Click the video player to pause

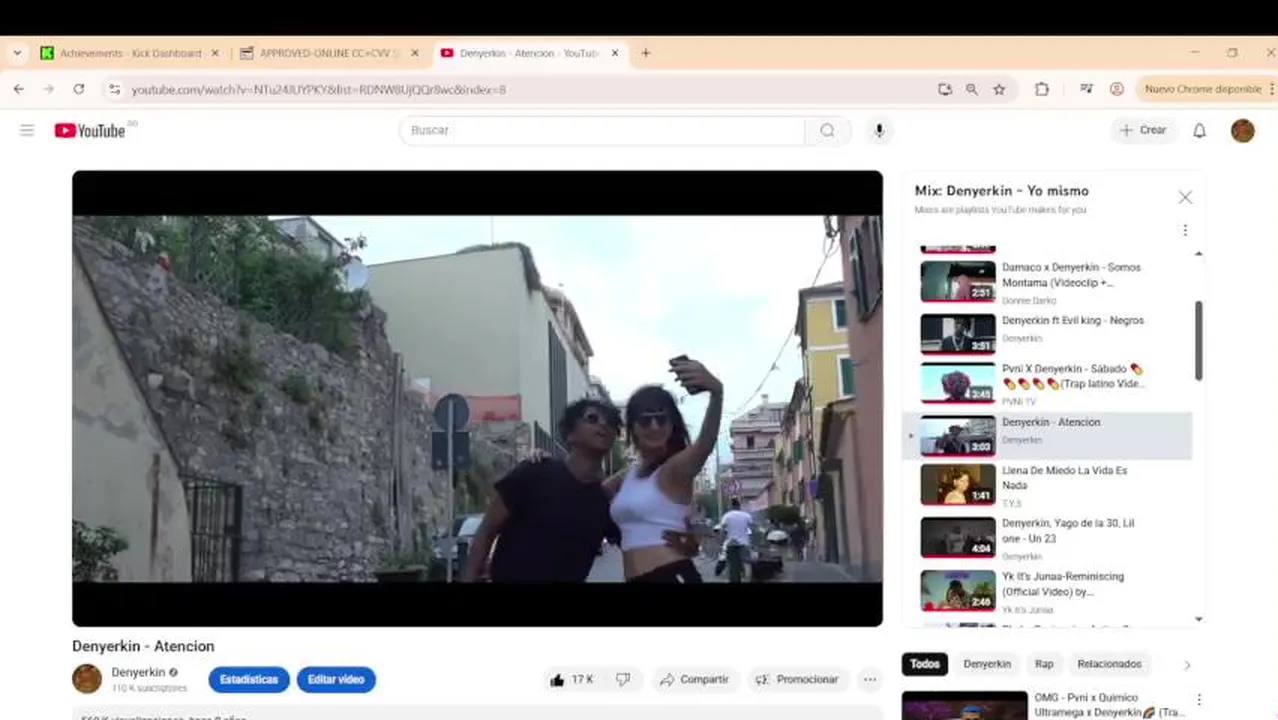click(x=477, y=398)
